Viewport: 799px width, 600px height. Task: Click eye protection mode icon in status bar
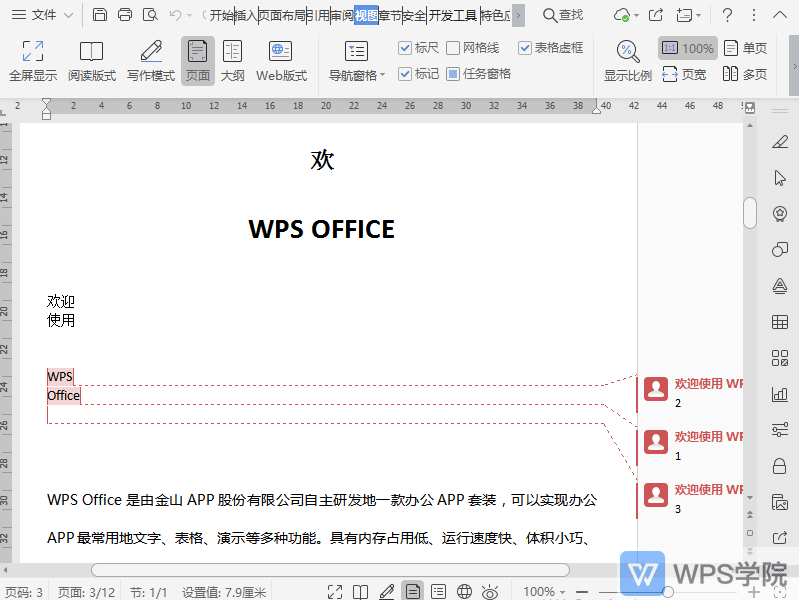pyautogui.click(x=490, y=592)
